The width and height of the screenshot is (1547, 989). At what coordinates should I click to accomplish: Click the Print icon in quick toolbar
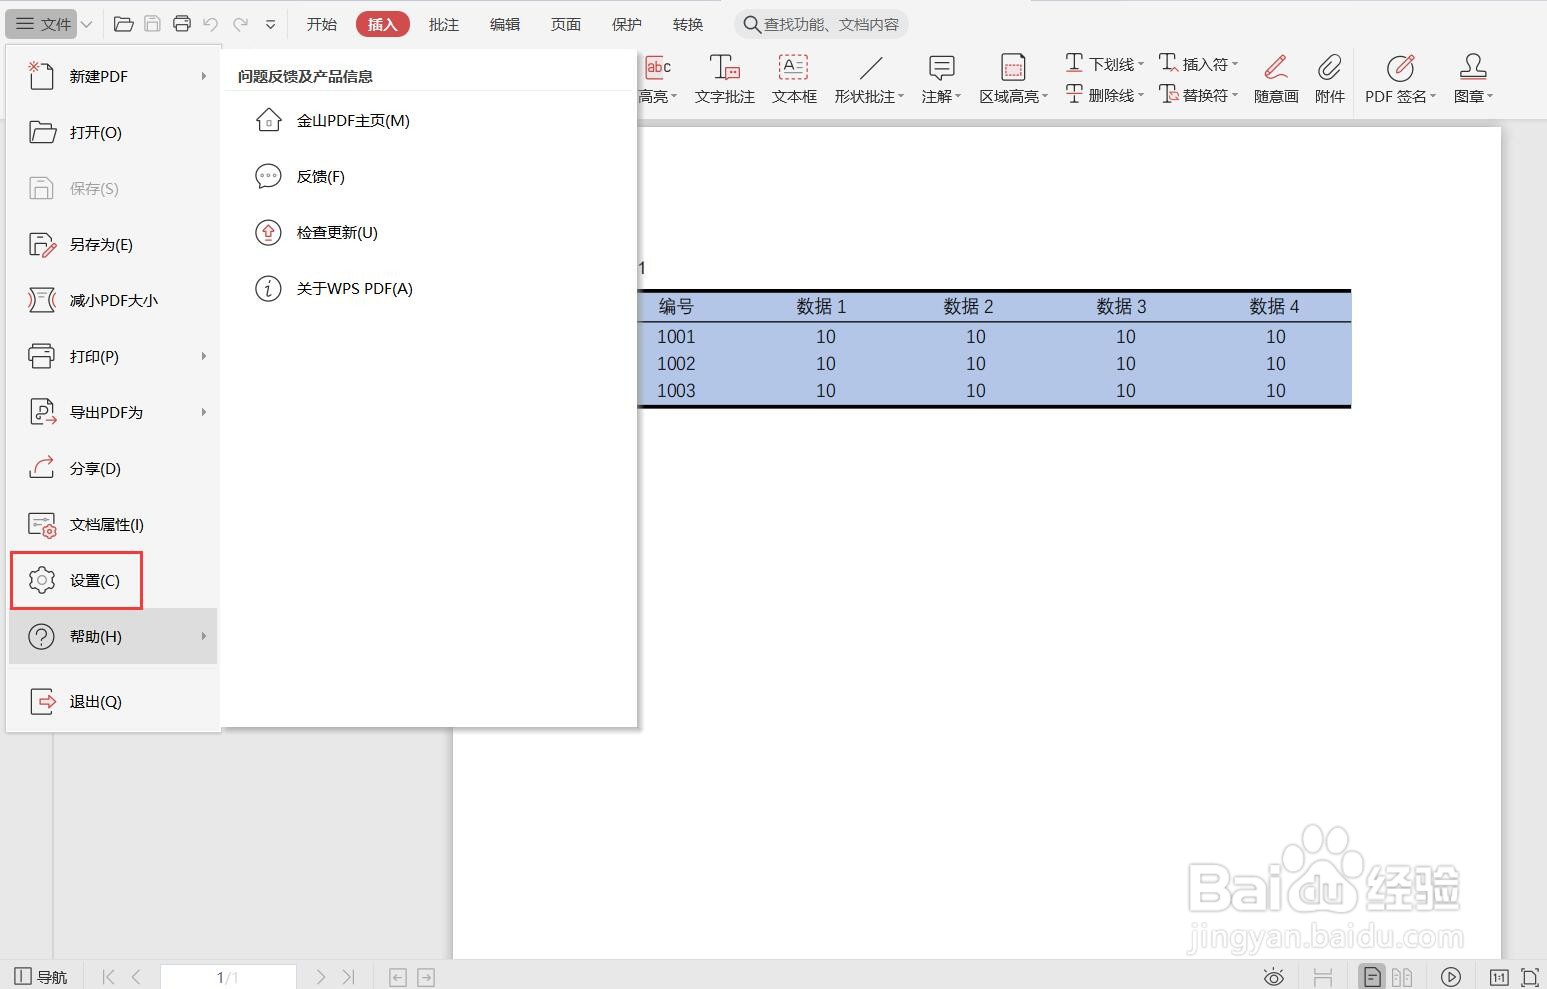point(182,24)
